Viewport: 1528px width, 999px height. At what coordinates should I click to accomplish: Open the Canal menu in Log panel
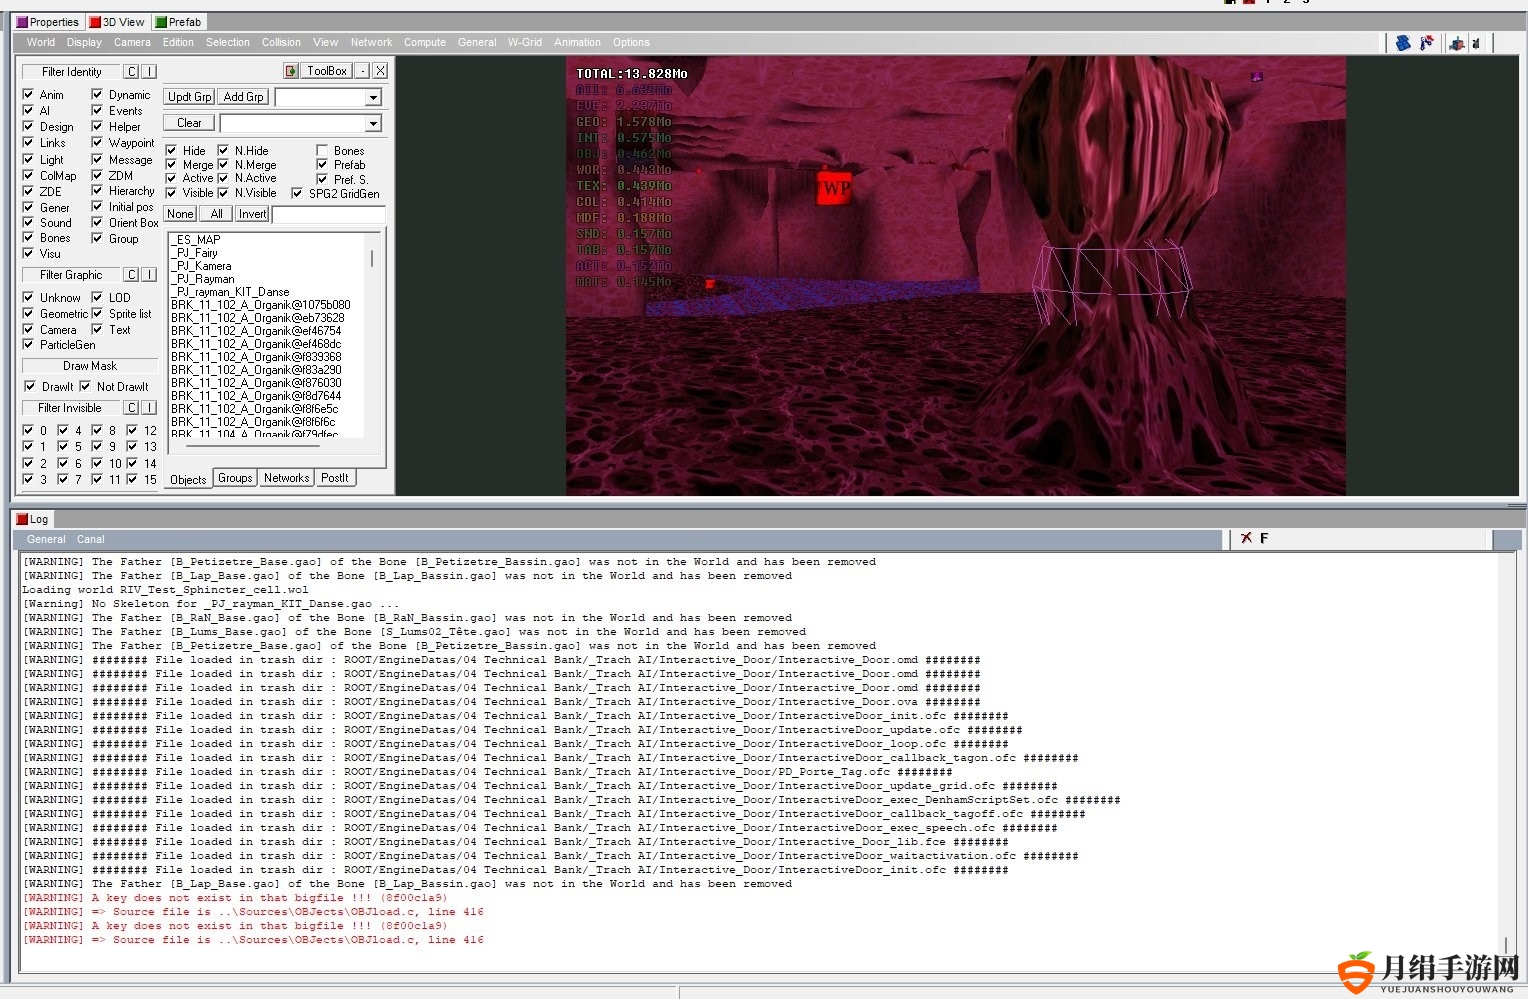[x=91, y=539]
